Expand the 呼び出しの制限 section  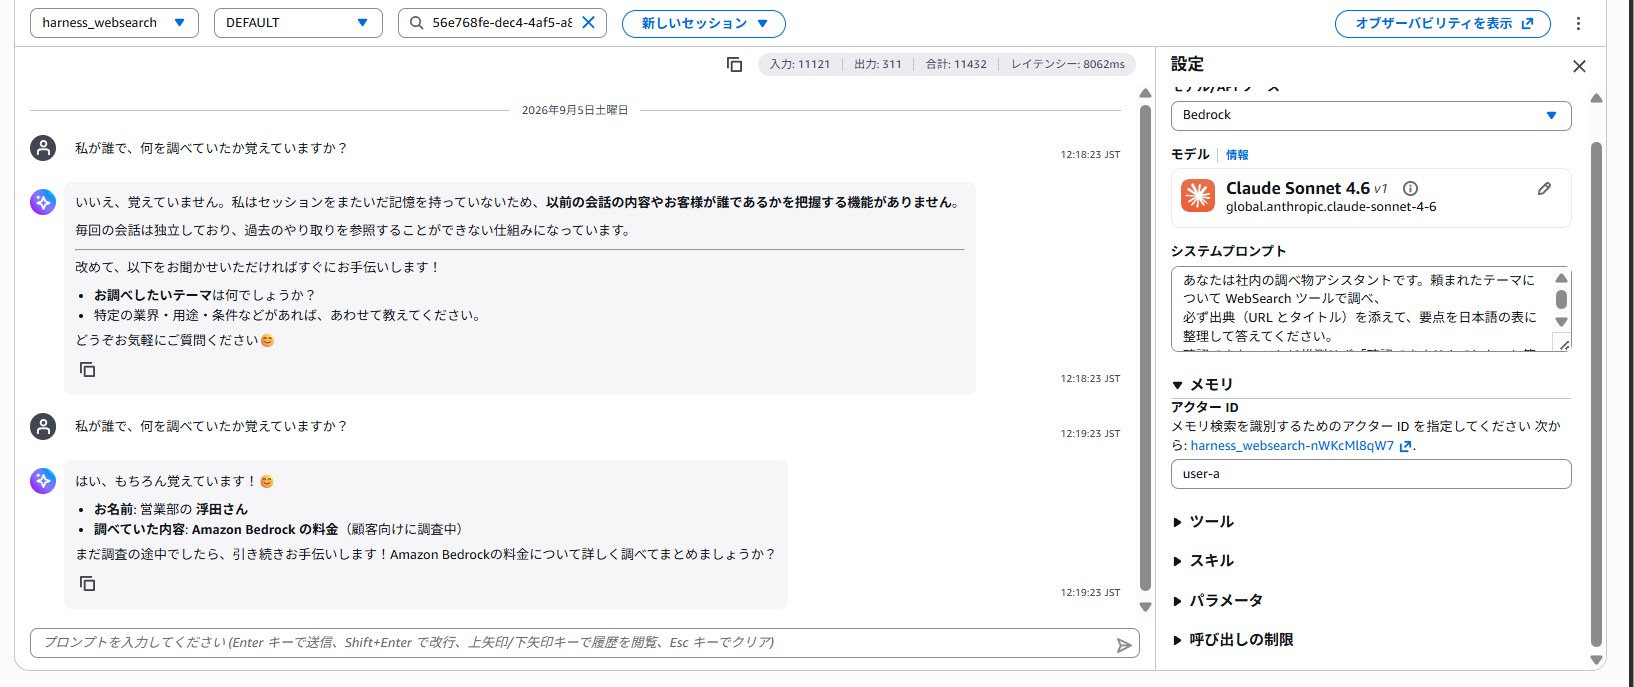1232,639
